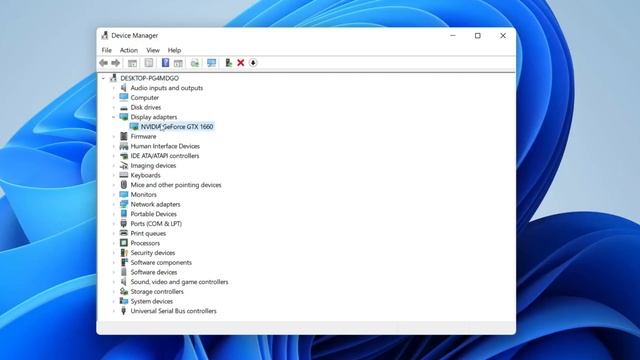Click the Audio inputs and outputs speaker icon
The height and width of the screenshot is (360, 640).
(124, 88)
